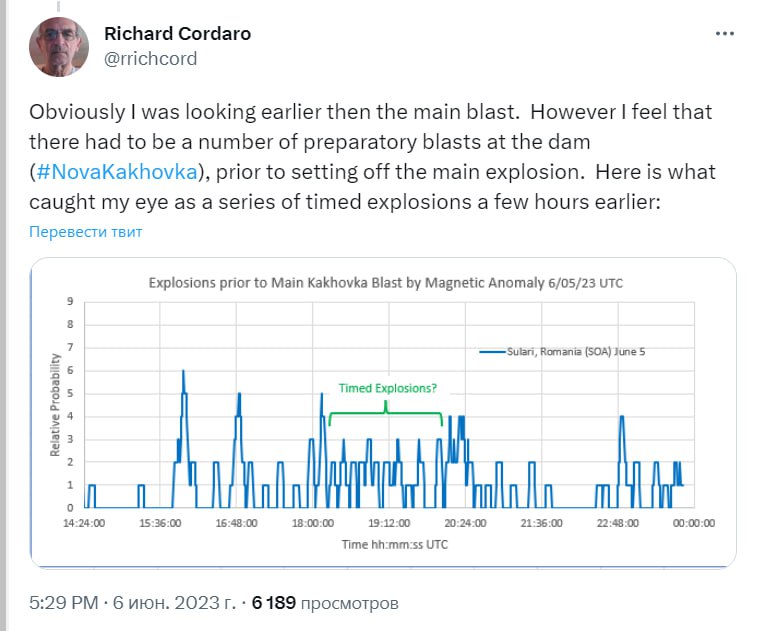The image size is (757, 631).
Task: Click the green Timed Explosions? annotation
Action: [x=387, y=388]
